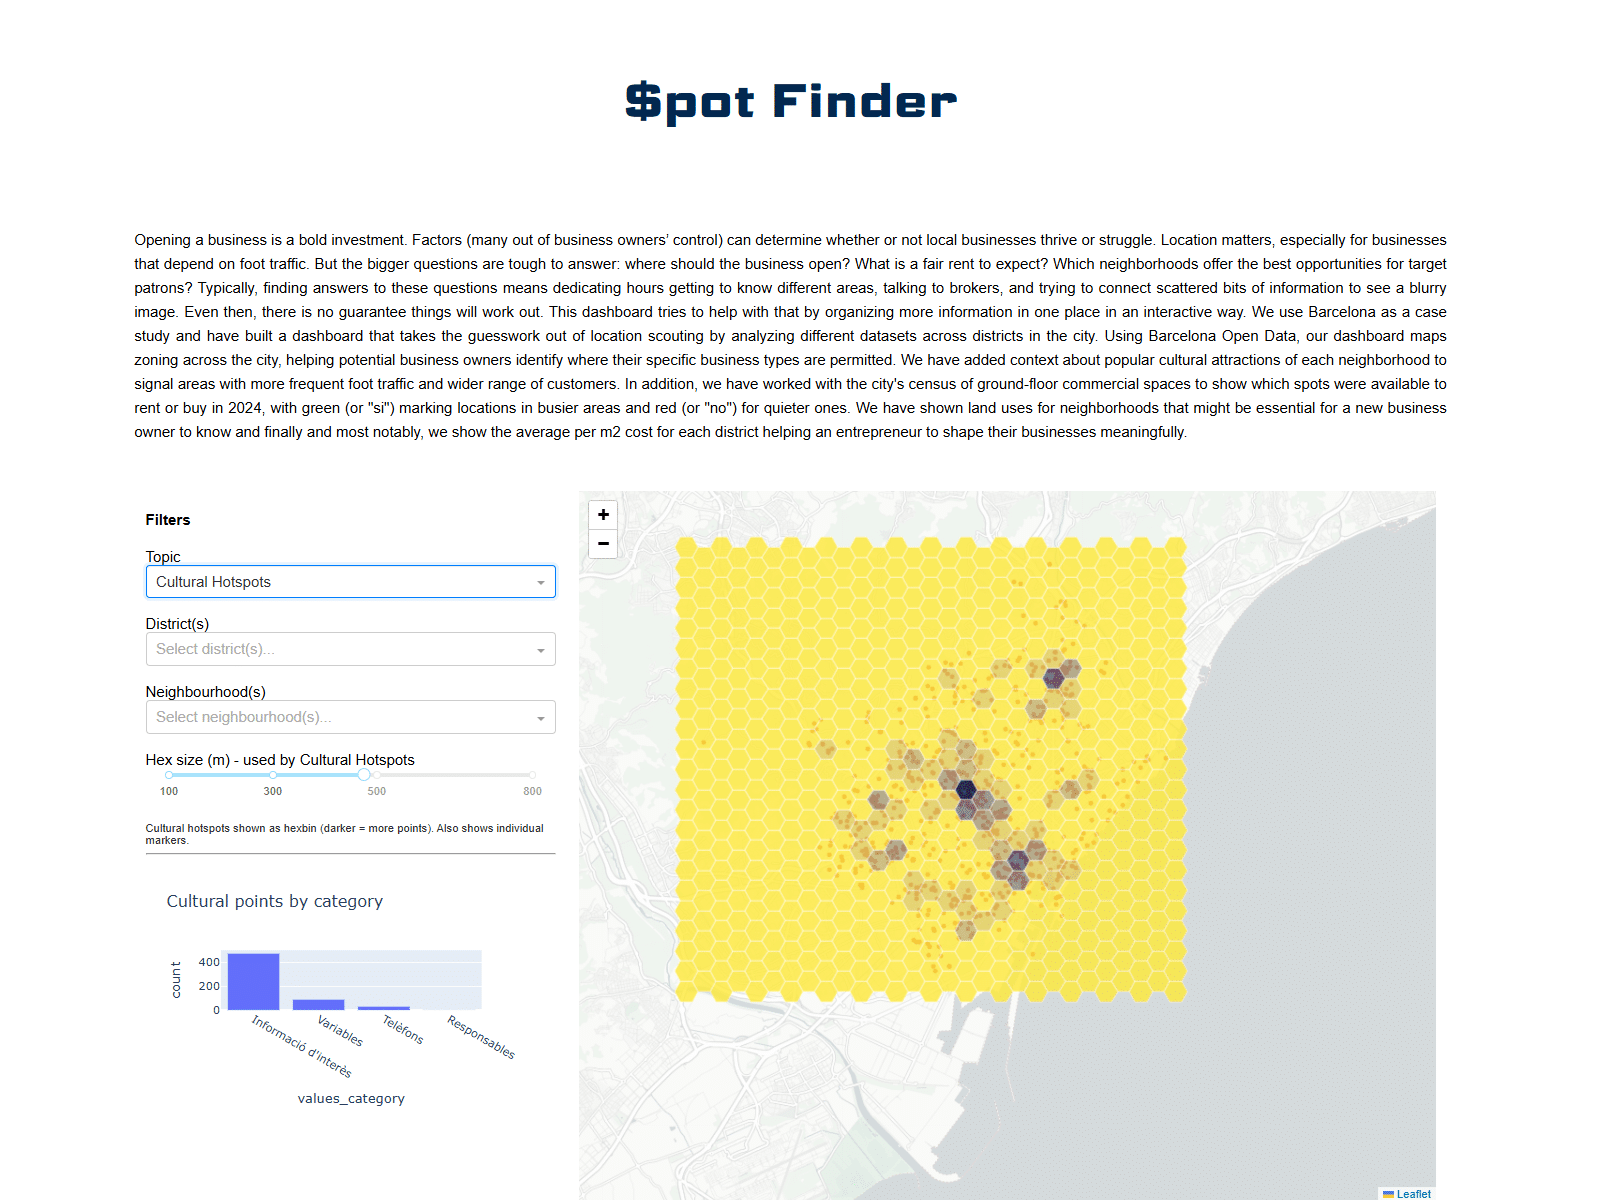Image resolution: width=1600 pixels, height=1200 pixels.
Task: Click the map zoom out (−) button
Action: click(x=603, y=544)
